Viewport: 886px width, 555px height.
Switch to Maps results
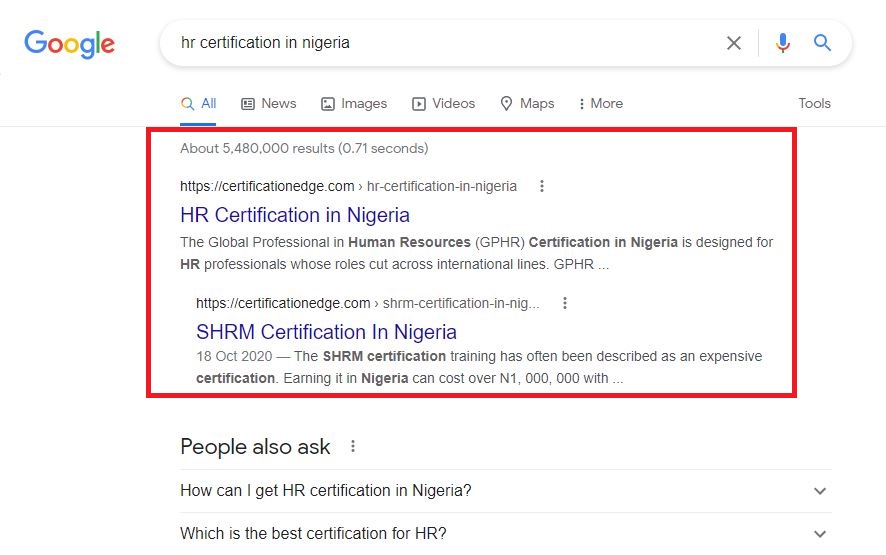pyautogui.click(x=527, y=103)
